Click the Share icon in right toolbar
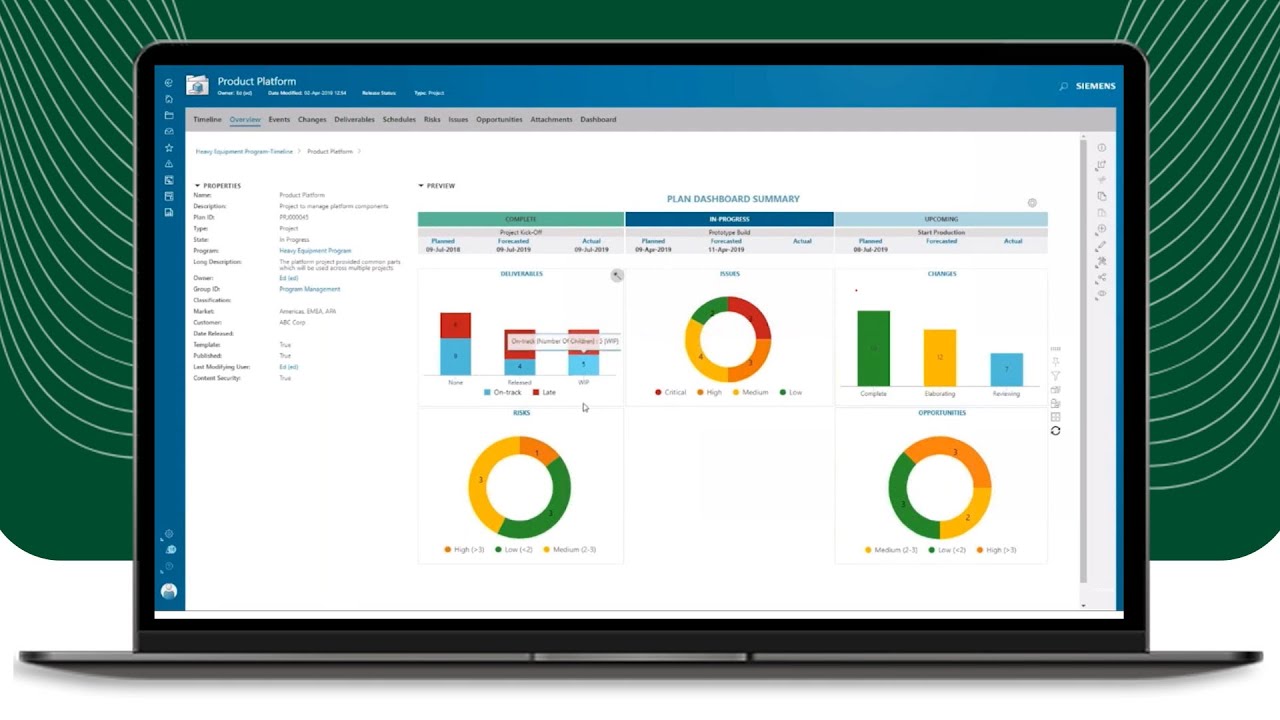The image size is (1280, 720). 1102,278
